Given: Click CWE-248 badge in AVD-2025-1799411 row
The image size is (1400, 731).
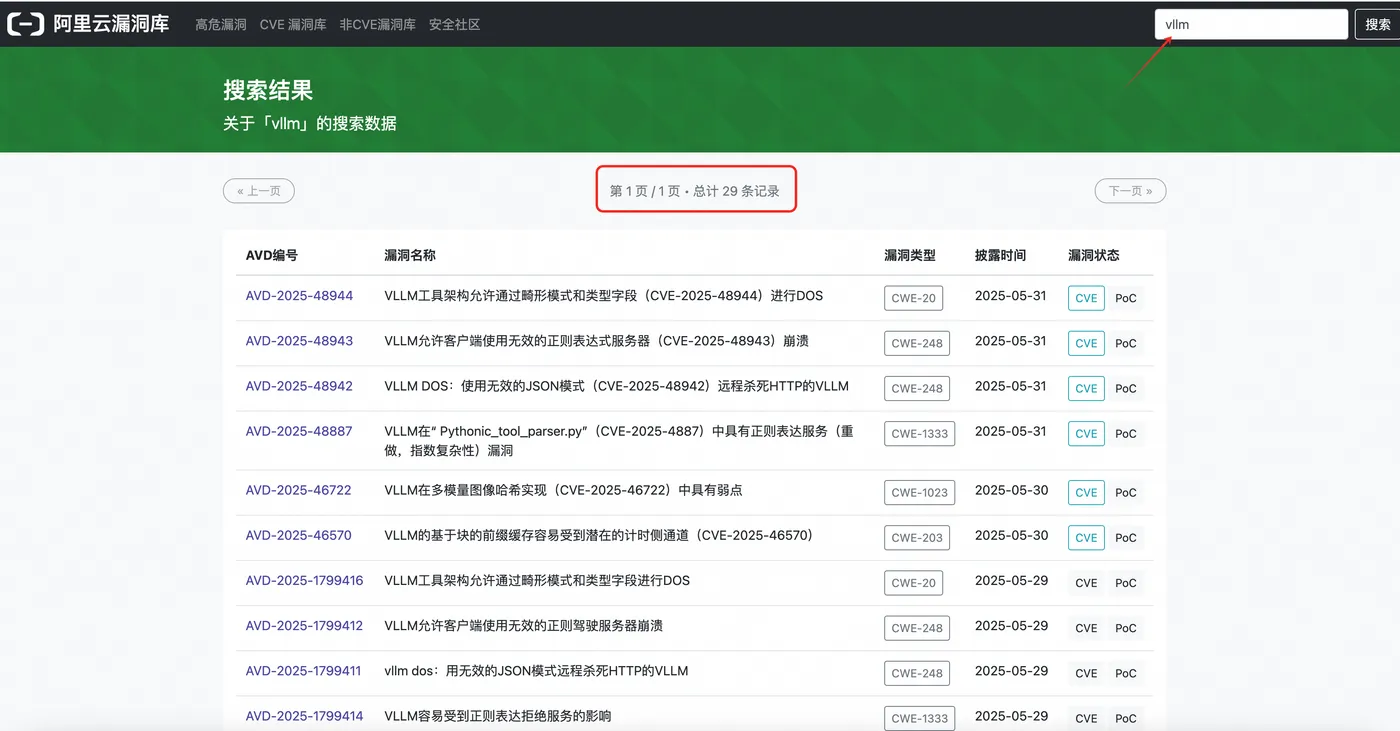Looking at the screenshot, I should point(917,672).
